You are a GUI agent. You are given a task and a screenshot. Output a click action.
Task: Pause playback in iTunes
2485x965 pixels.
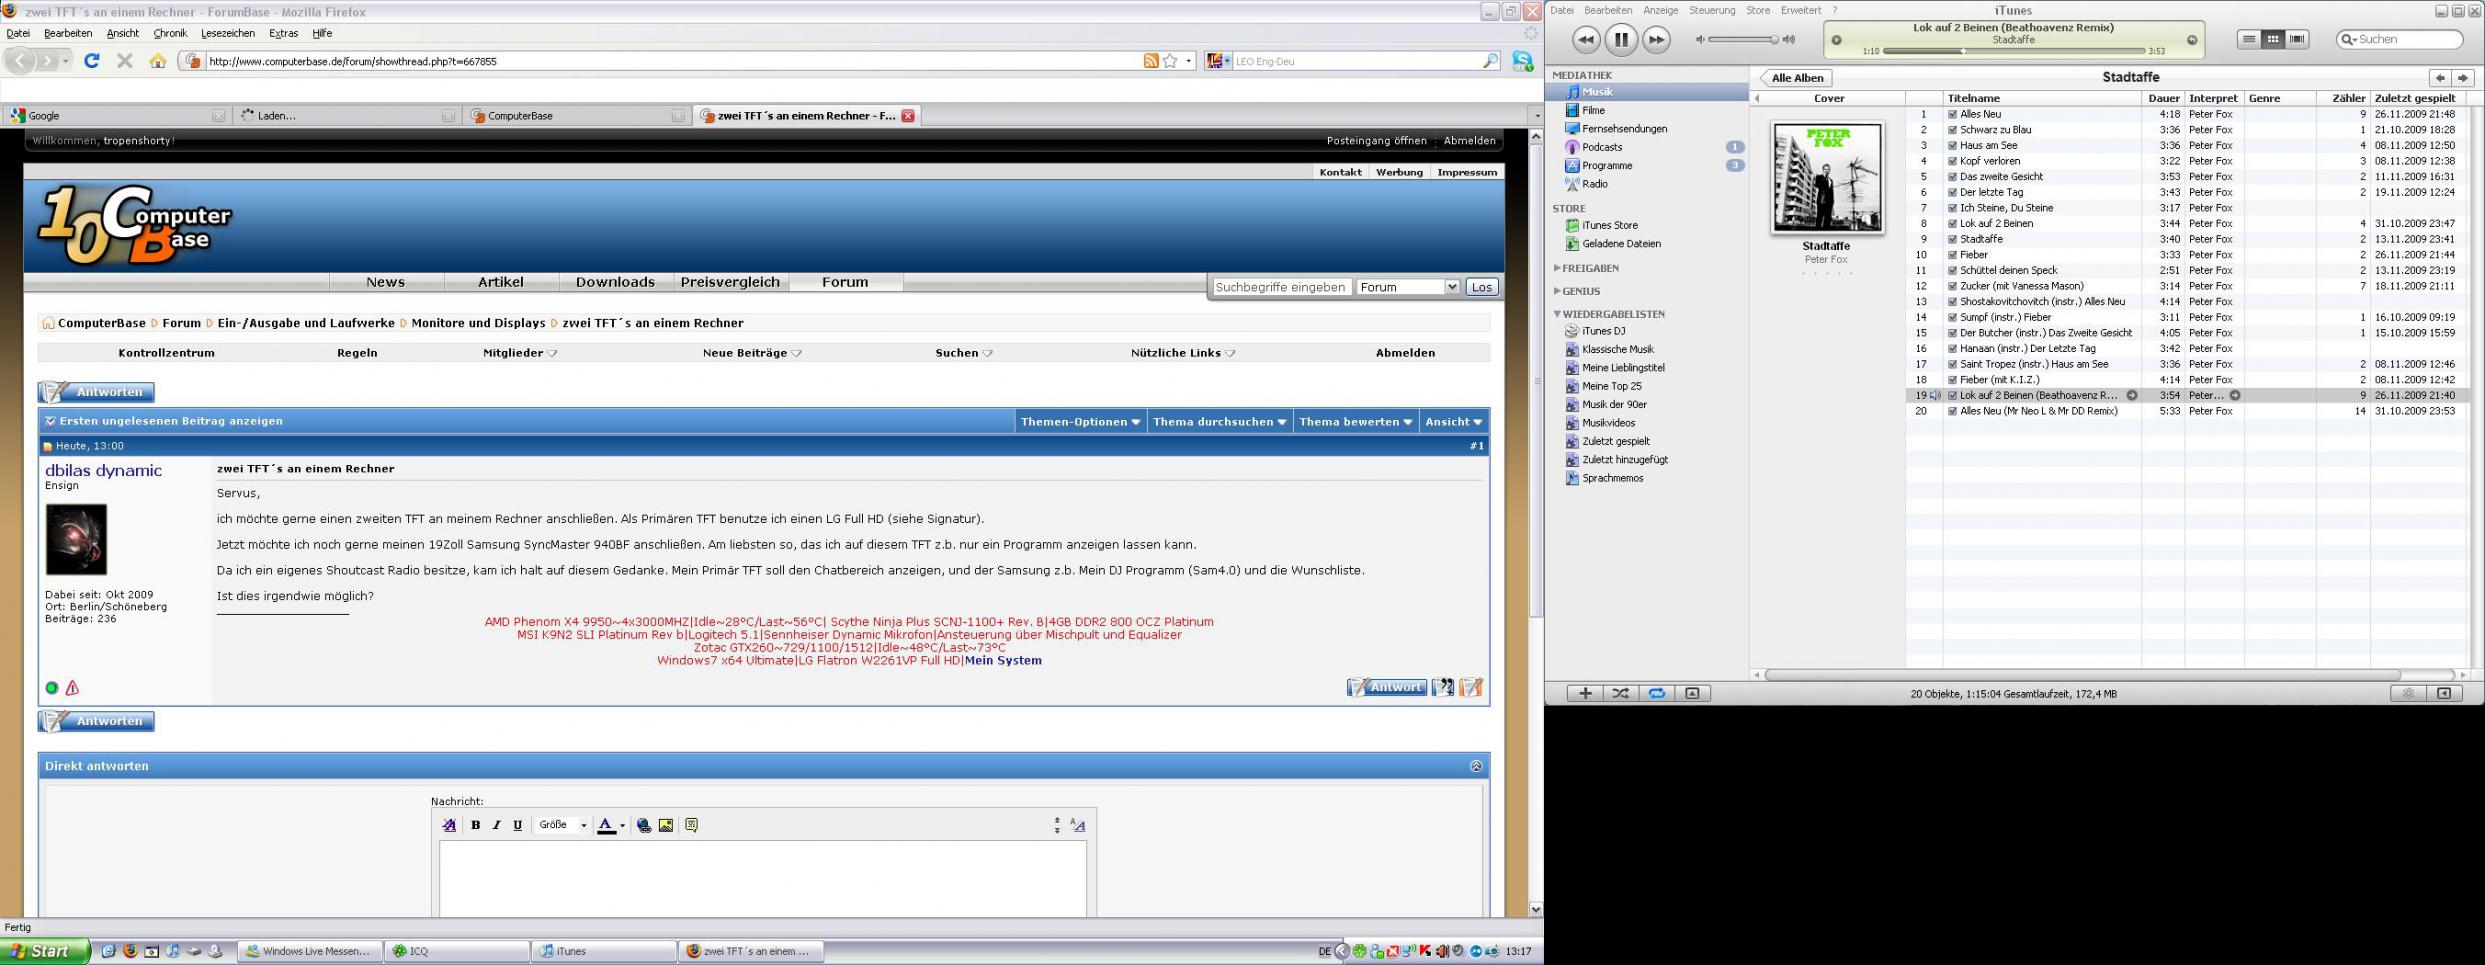click(x=1621, y=40)
